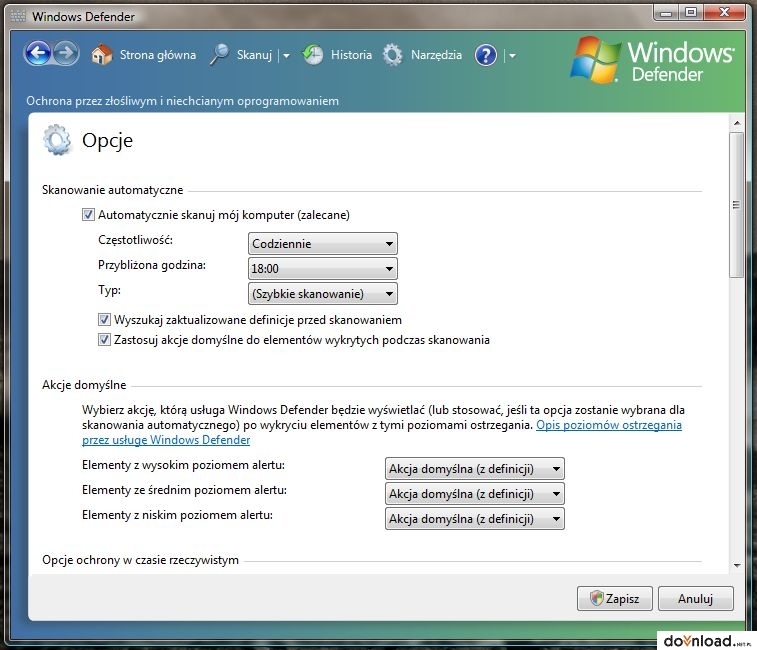Open the Częstotliwość dropdown set to Codziennie
757x650 pixels.
click(322, 244)
